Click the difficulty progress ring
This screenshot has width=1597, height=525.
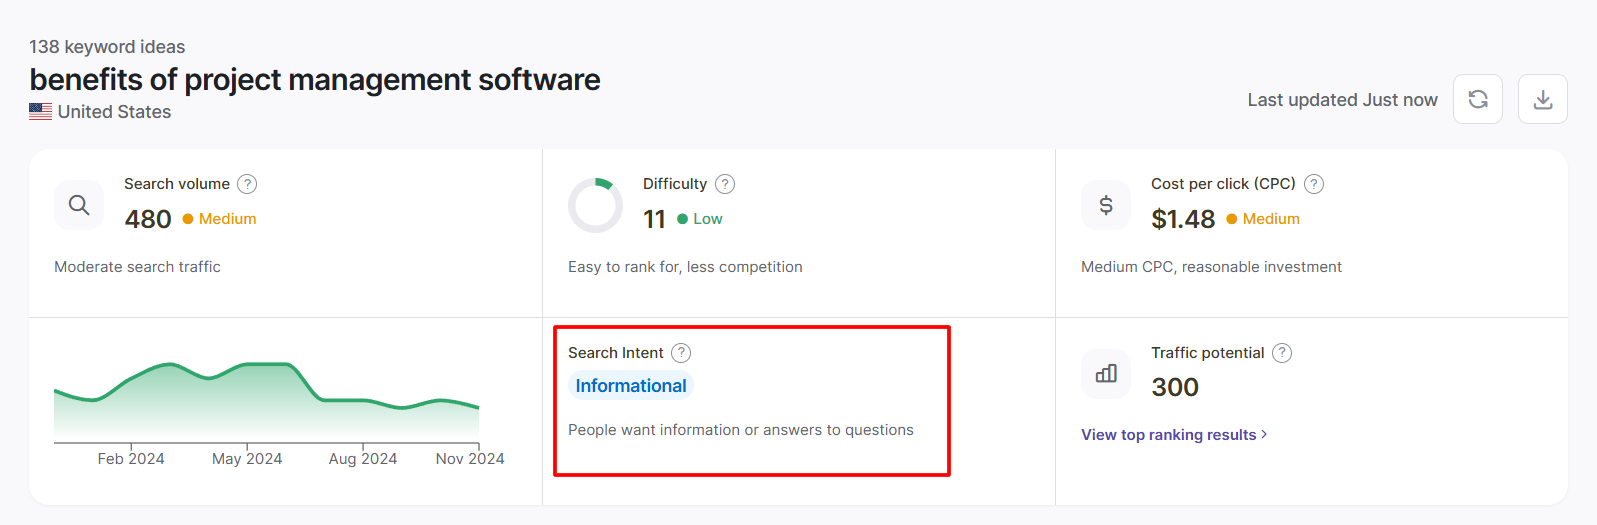[595, 206]
